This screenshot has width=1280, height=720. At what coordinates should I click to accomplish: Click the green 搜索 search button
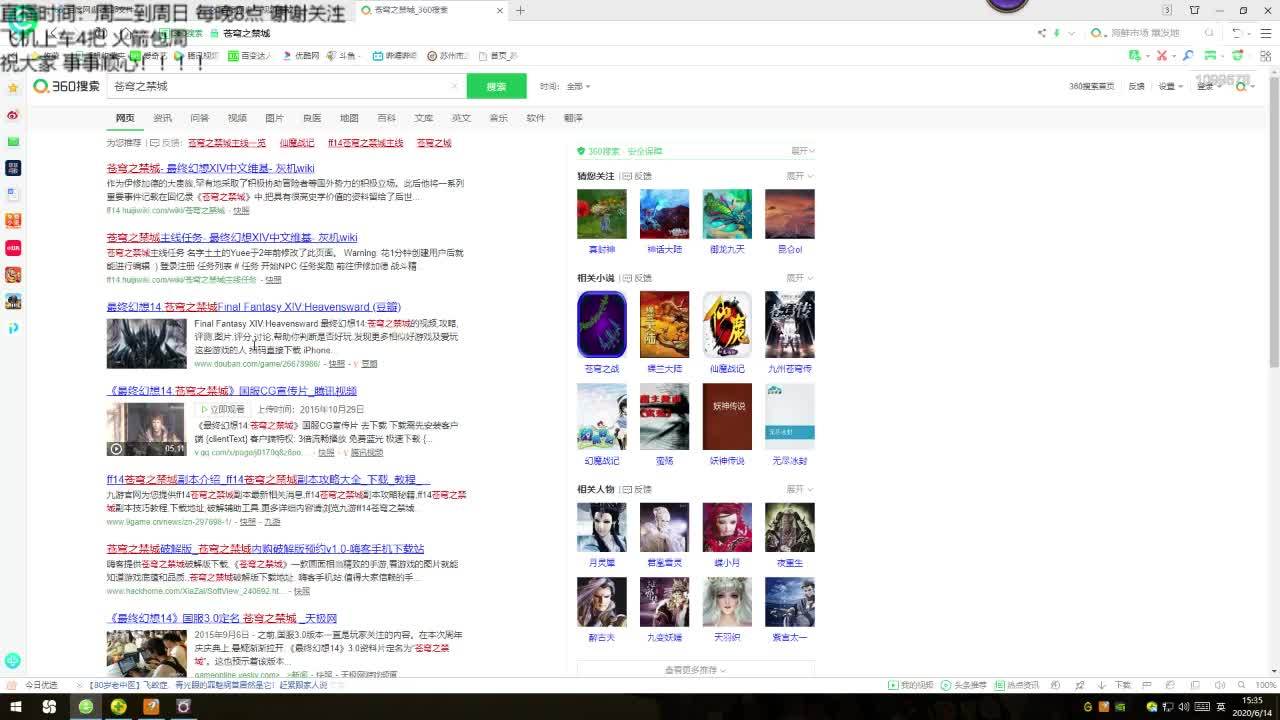[496, 86]
